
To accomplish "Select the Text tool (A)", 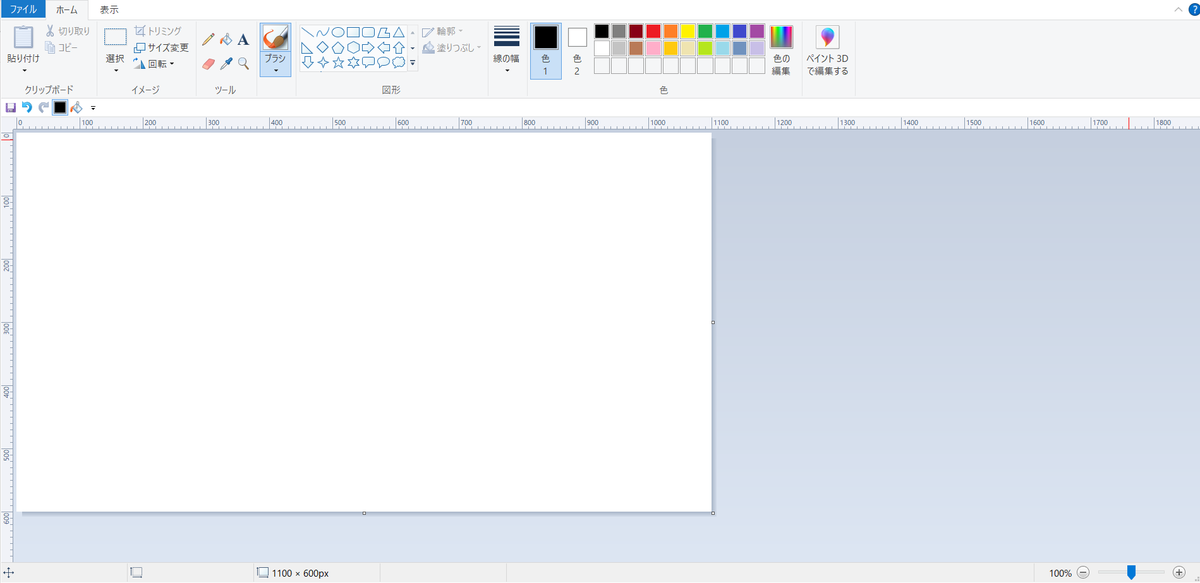I will [x=243, y=39].
